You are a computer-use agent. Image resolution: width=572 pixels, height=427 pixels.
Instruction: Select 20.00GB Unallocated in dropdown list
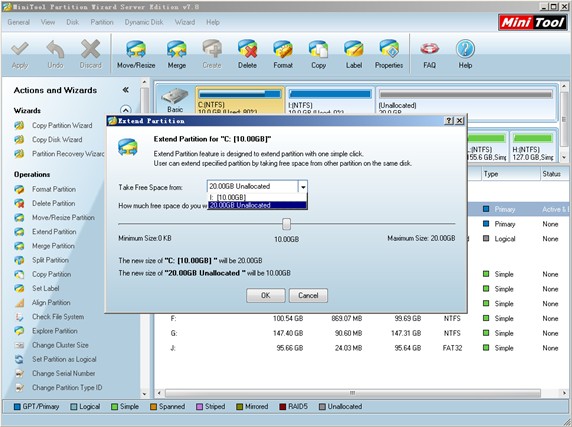(x=257, y=205)
